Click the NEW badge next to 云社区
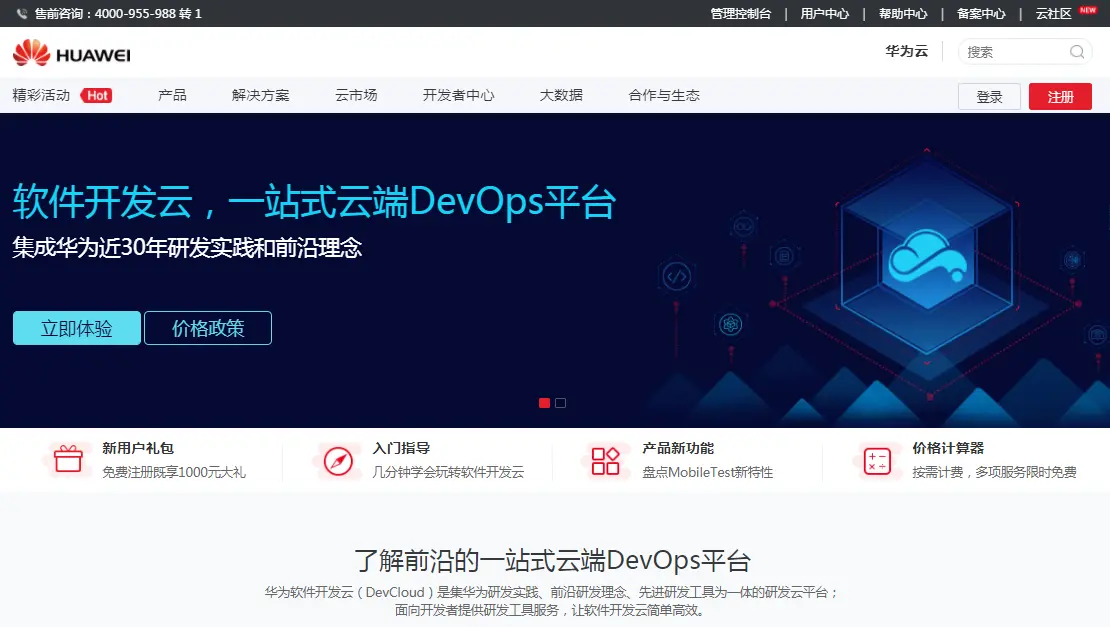The image size is (1110, 627). pyautogui.click(x=1088, y=10)
